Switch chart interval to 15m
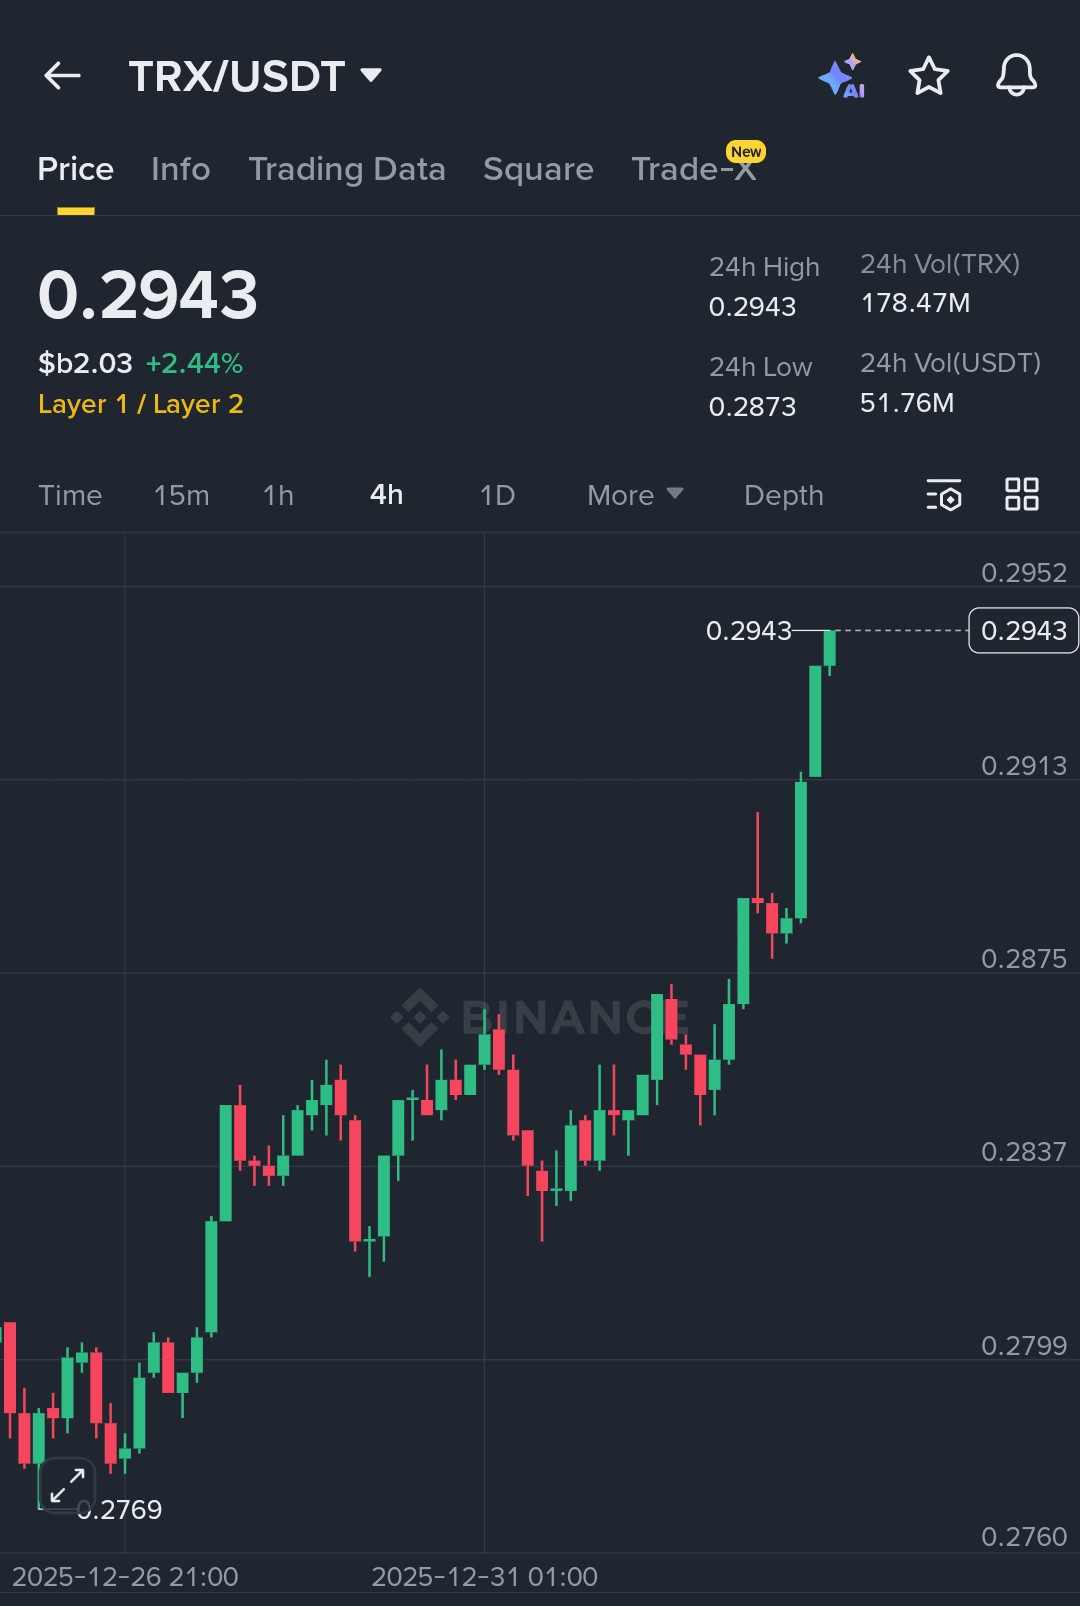Screen dimensions: 1080x1606 181,495
